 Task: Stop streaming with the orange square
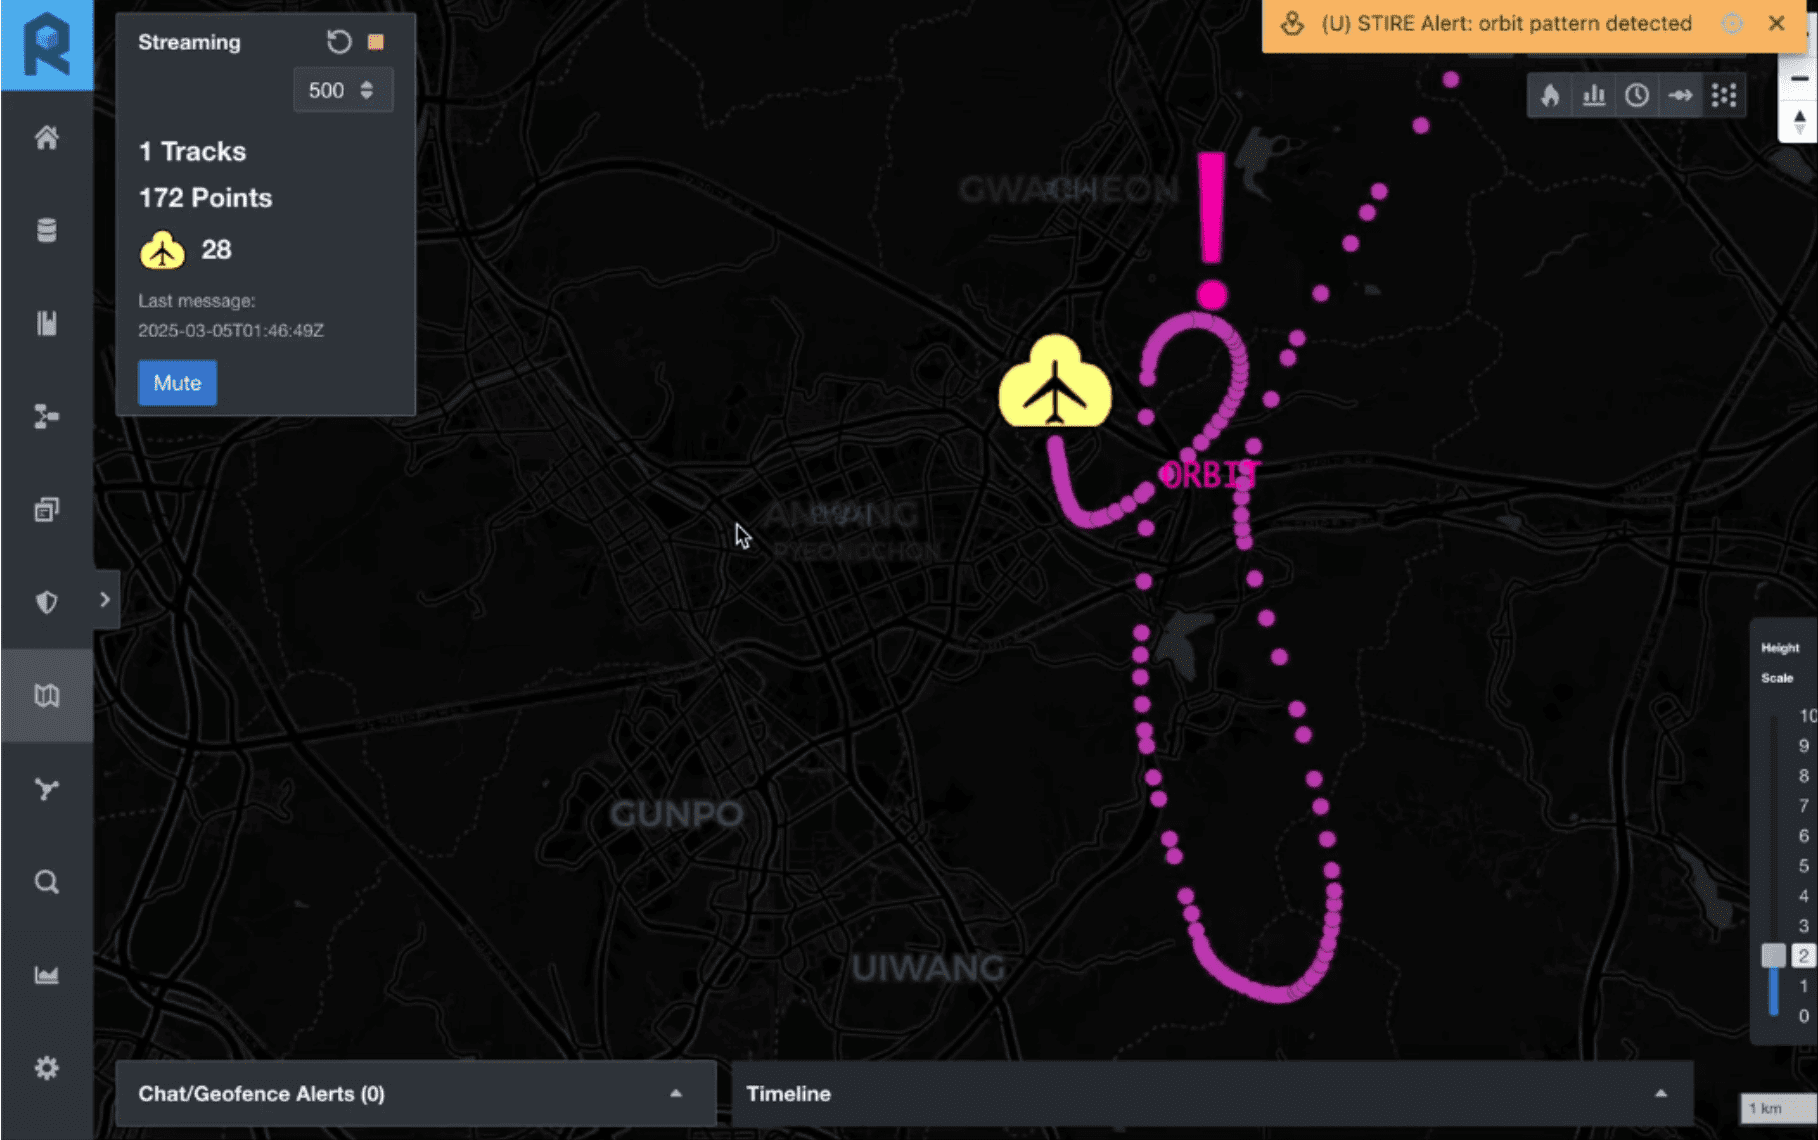[x=376, y=42]
